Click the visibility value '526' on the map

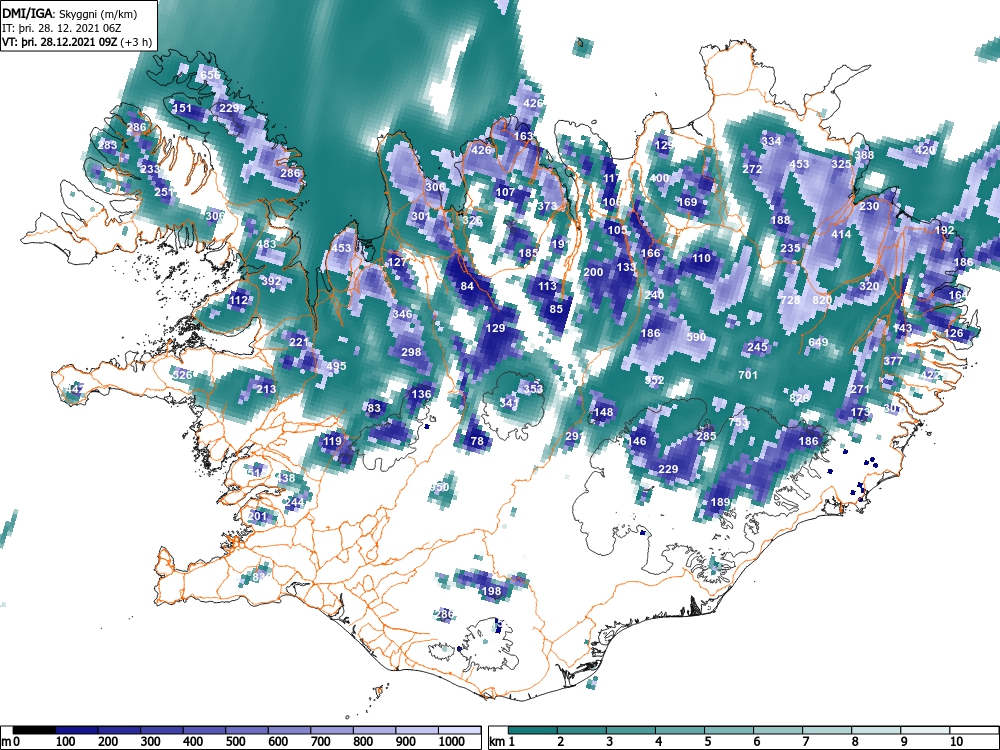click(x=182, y=374)
